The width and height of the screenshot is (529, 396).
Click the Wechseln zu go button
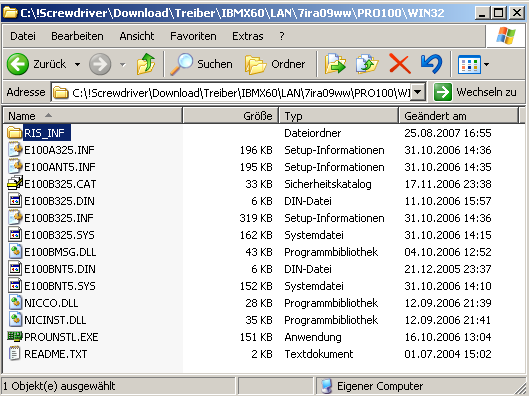pos(475,92)
